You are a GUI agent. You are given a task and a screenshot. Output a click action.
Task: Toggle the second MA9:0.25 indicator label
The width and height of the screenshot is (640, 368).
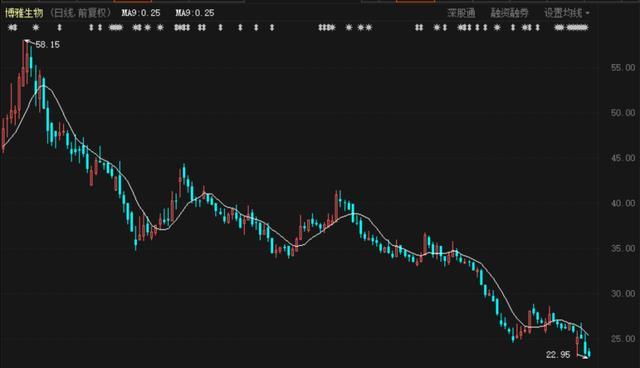[195, 13]
